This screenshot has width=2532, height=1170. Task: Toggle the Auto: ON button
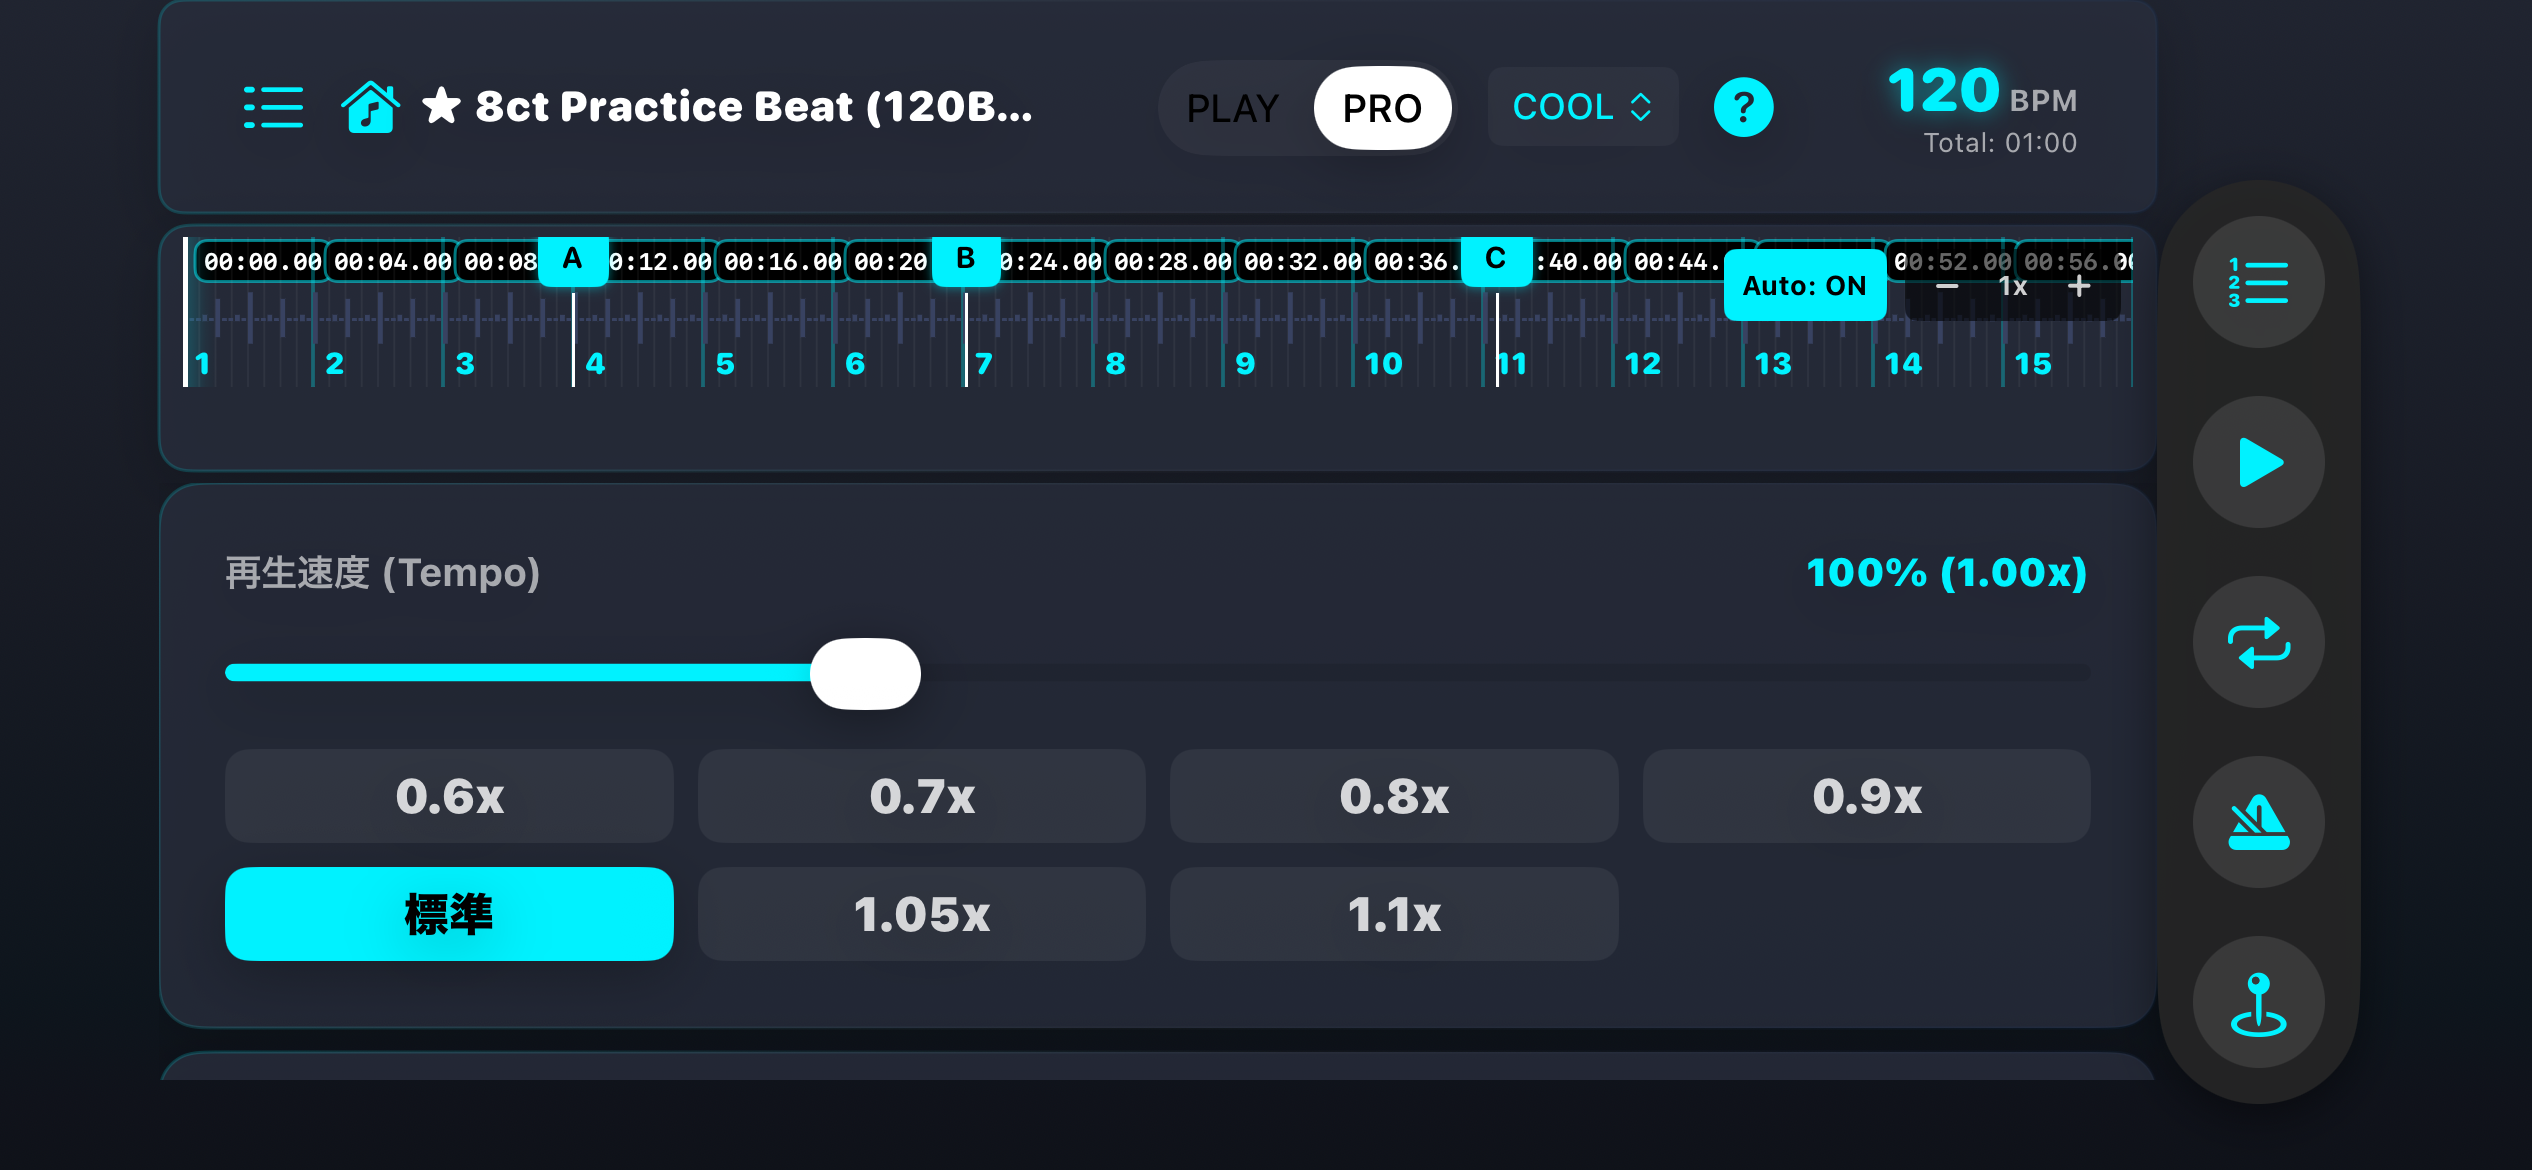coord(1804,286)
